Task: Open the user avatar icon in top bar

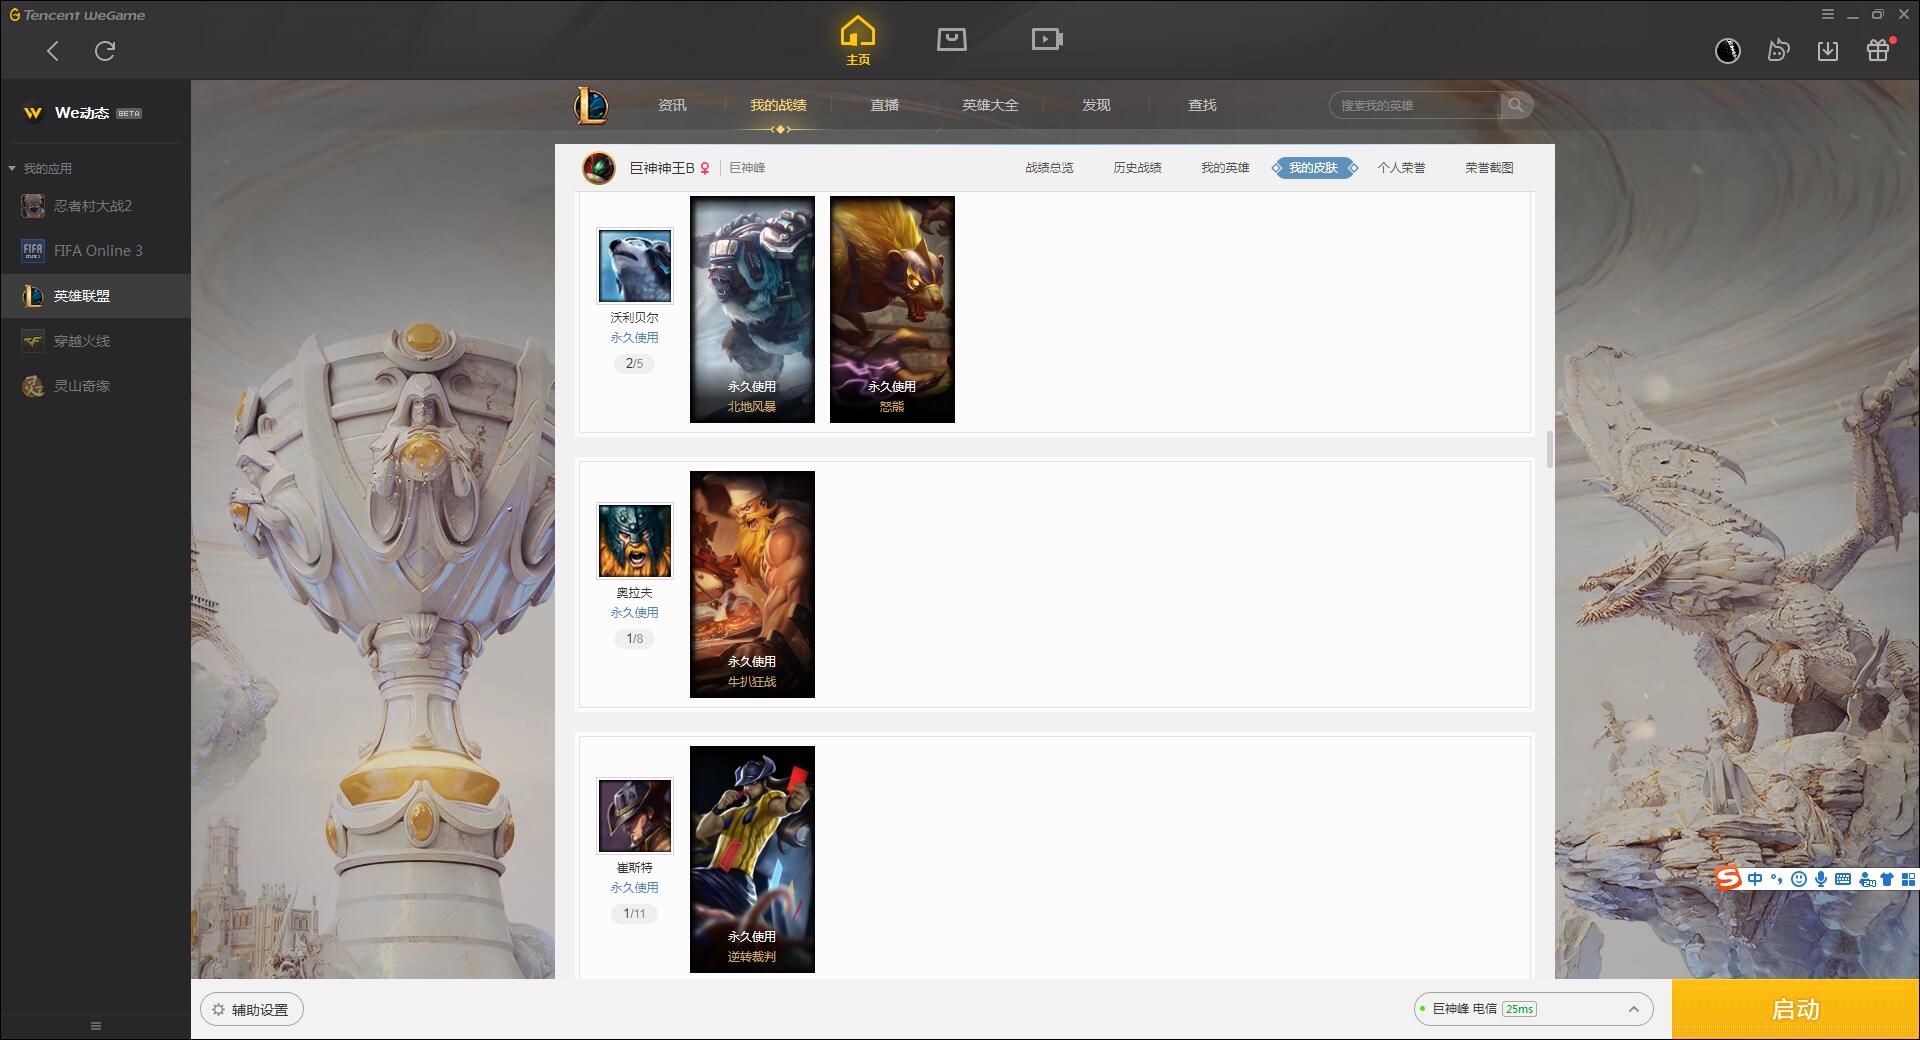Action: coord(1728,51)
